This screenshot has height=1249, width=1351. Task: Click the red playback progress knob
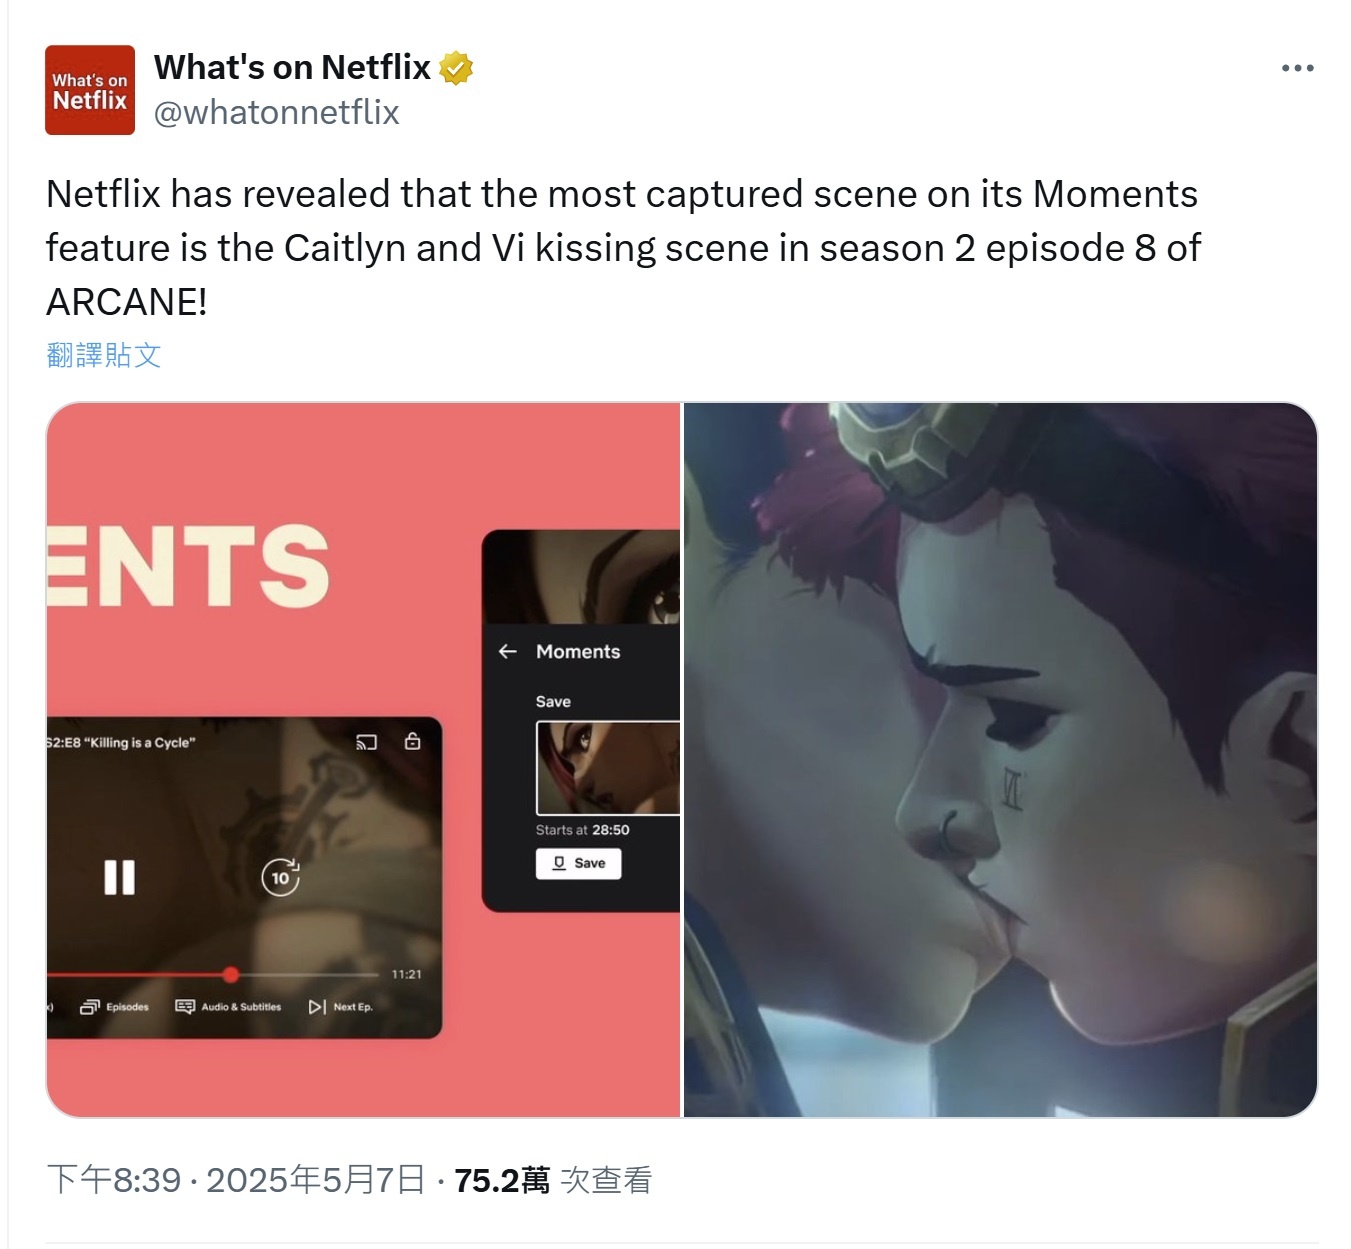click(231, 974)
